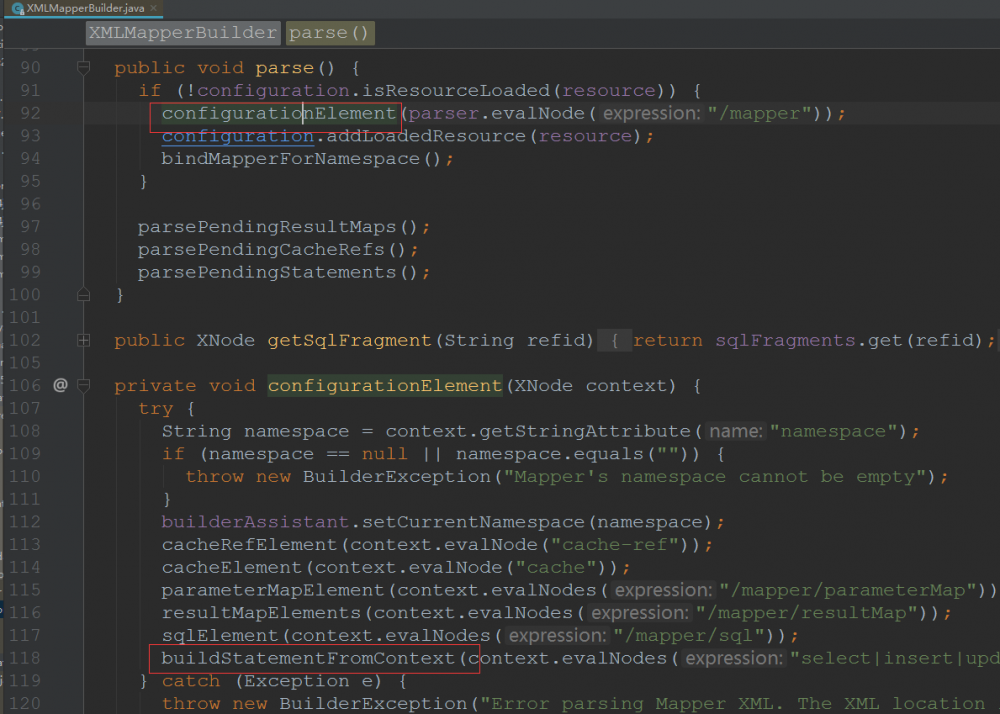Click the highlighted configurationElement declaration on line 106
Image resolution: width=1000 pixels, height=714 pixels.
point(385,386)
